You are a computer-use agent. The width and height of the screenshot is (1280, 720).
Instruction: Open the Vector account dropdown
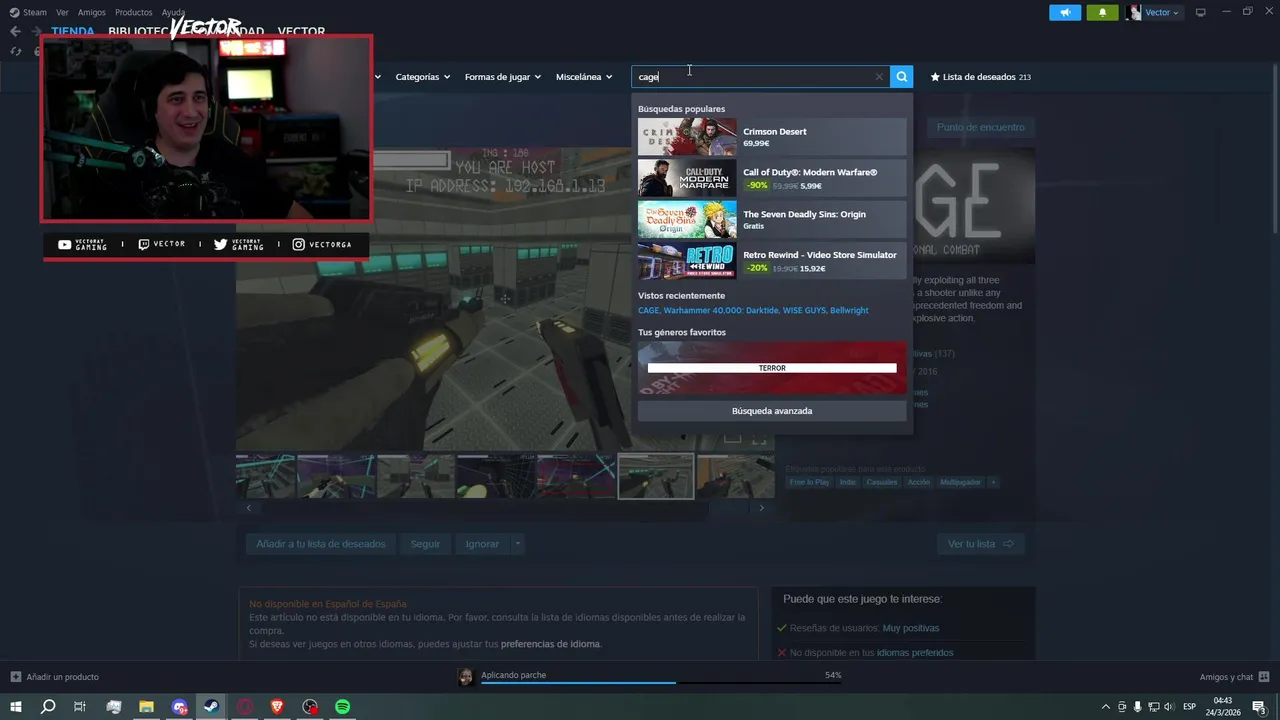[1162, 12]
